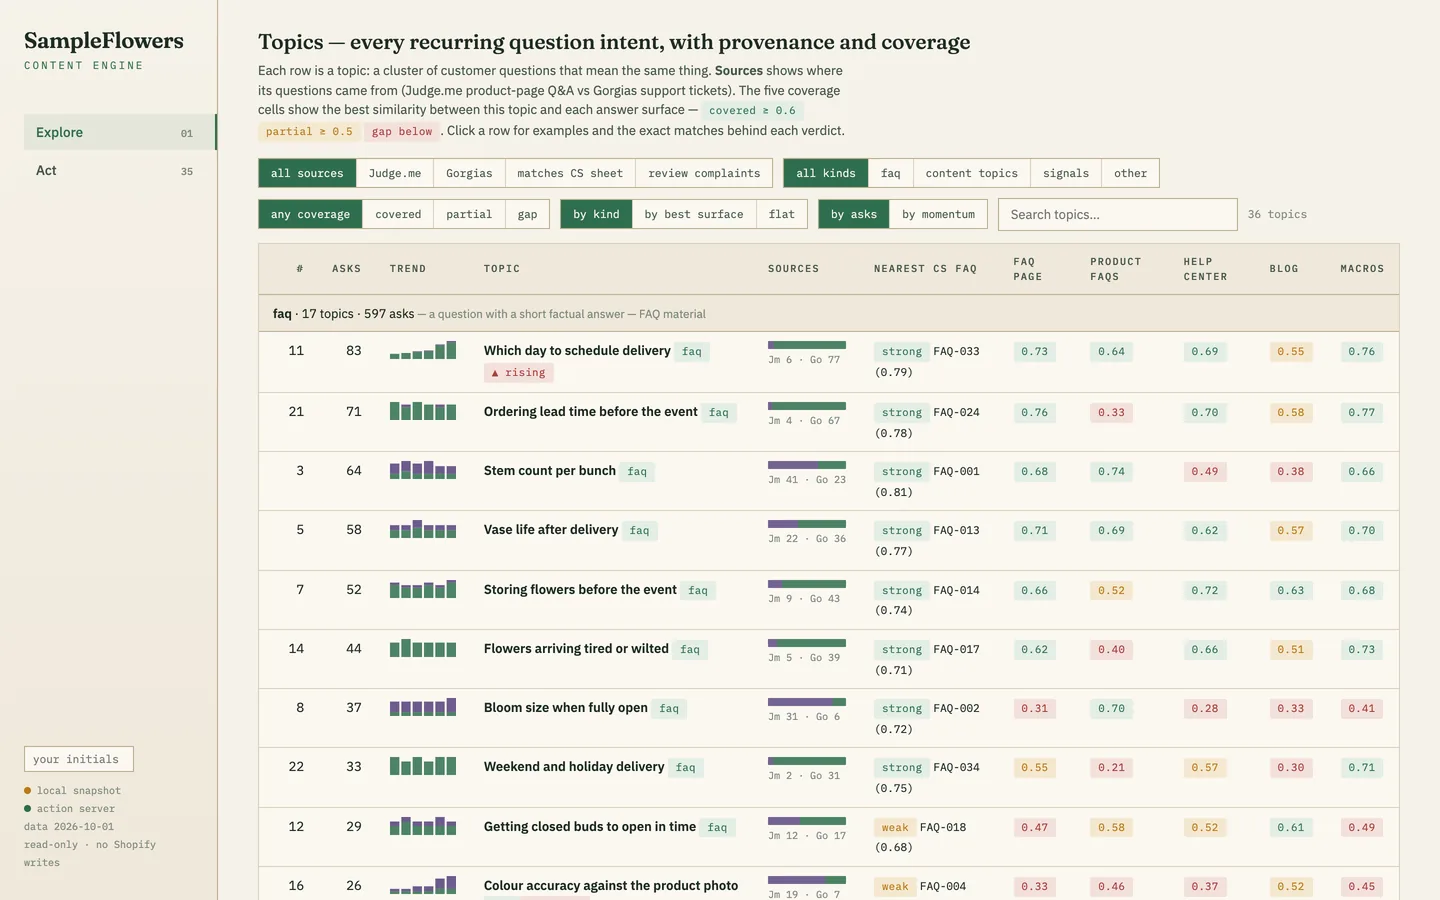Image resolution: width=1440 pixels, height=900 pixels.
Task: Click the TREND column header
Action: (408, 269)
